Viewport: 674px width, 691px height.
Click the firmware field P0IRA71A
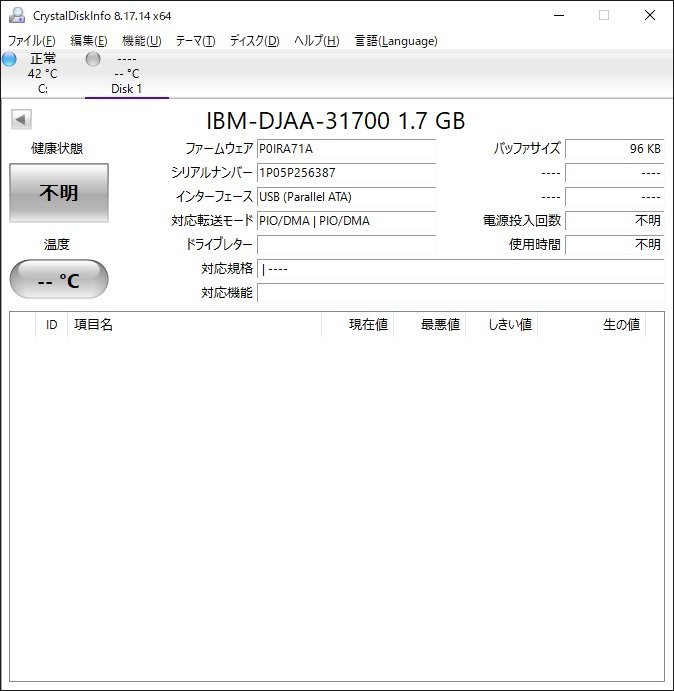[346, 149]
